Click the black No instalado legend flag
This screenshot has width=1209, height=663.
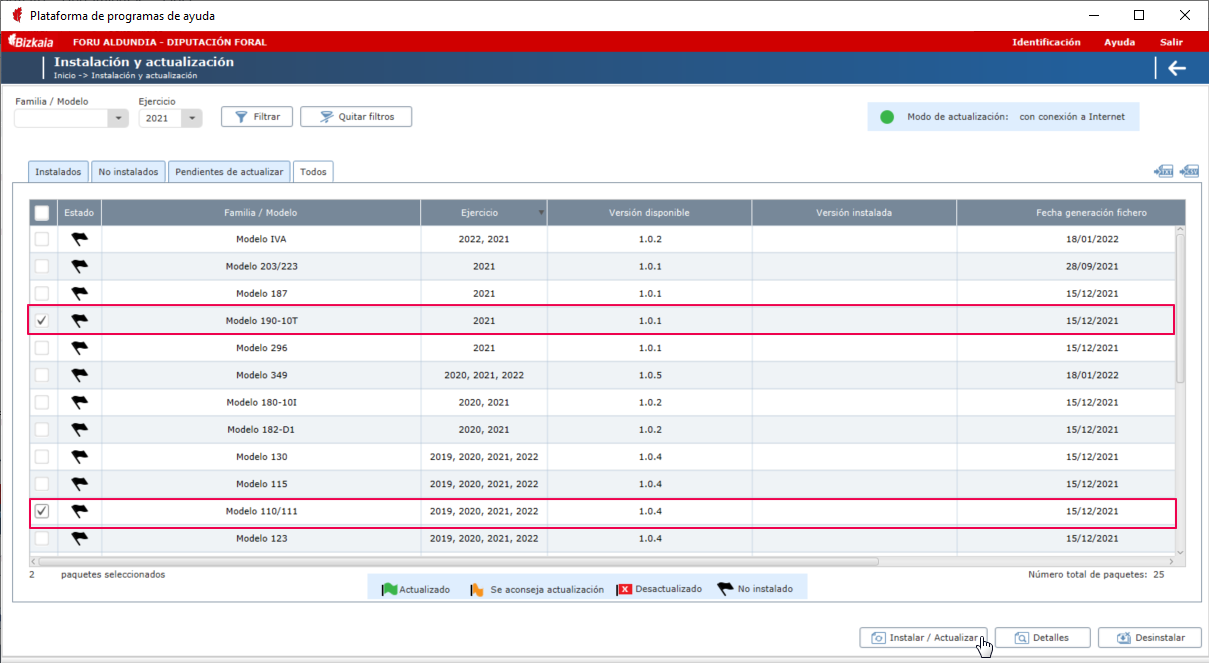725,589
